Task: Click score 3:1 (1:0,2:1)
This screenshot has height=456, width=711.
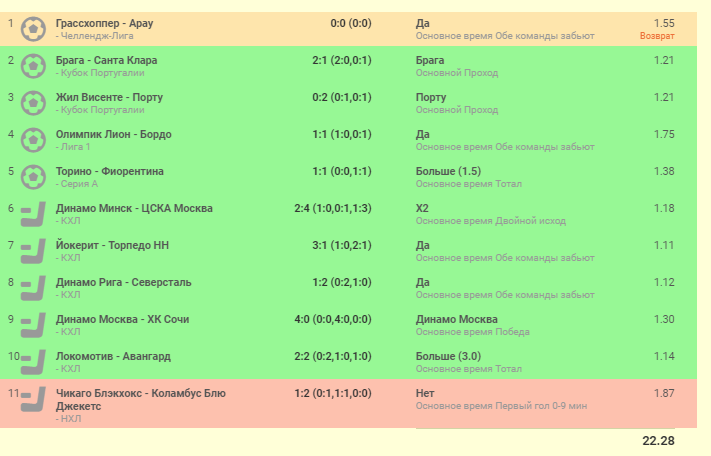Action: tap(342, 245)
